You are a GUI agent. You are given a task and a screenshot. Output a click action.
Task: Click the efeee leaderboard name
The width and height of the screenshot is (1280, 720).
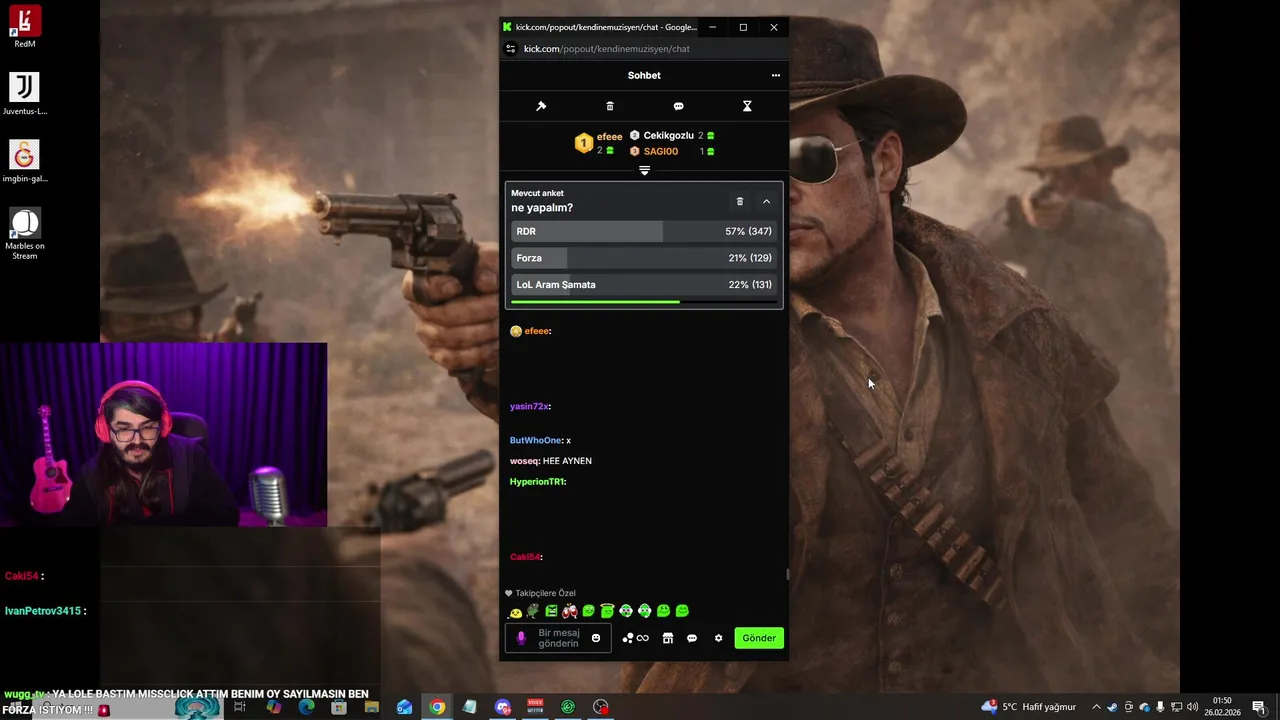[x=609, y=137]
